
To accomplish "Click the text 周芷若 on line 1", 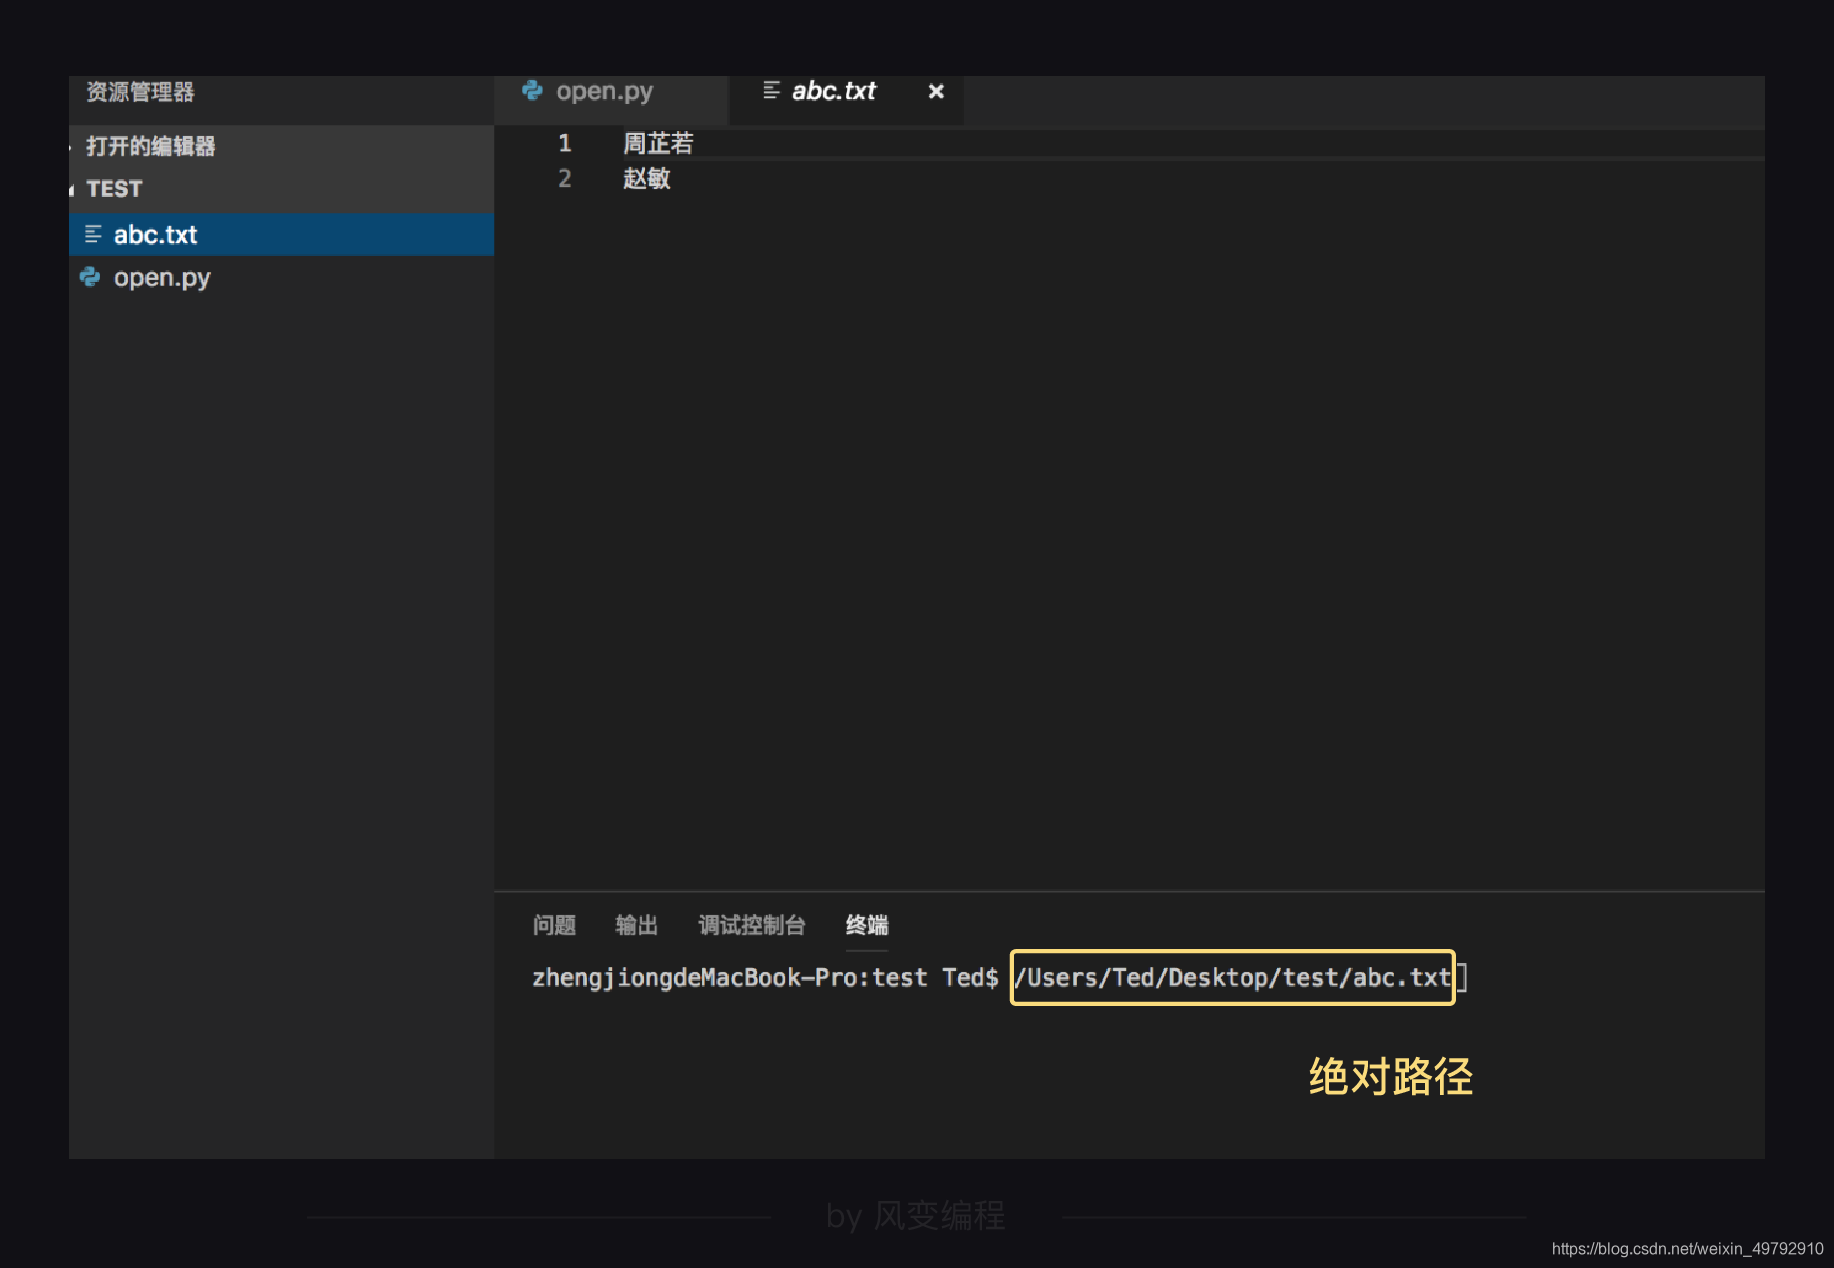I will [658, 143].
